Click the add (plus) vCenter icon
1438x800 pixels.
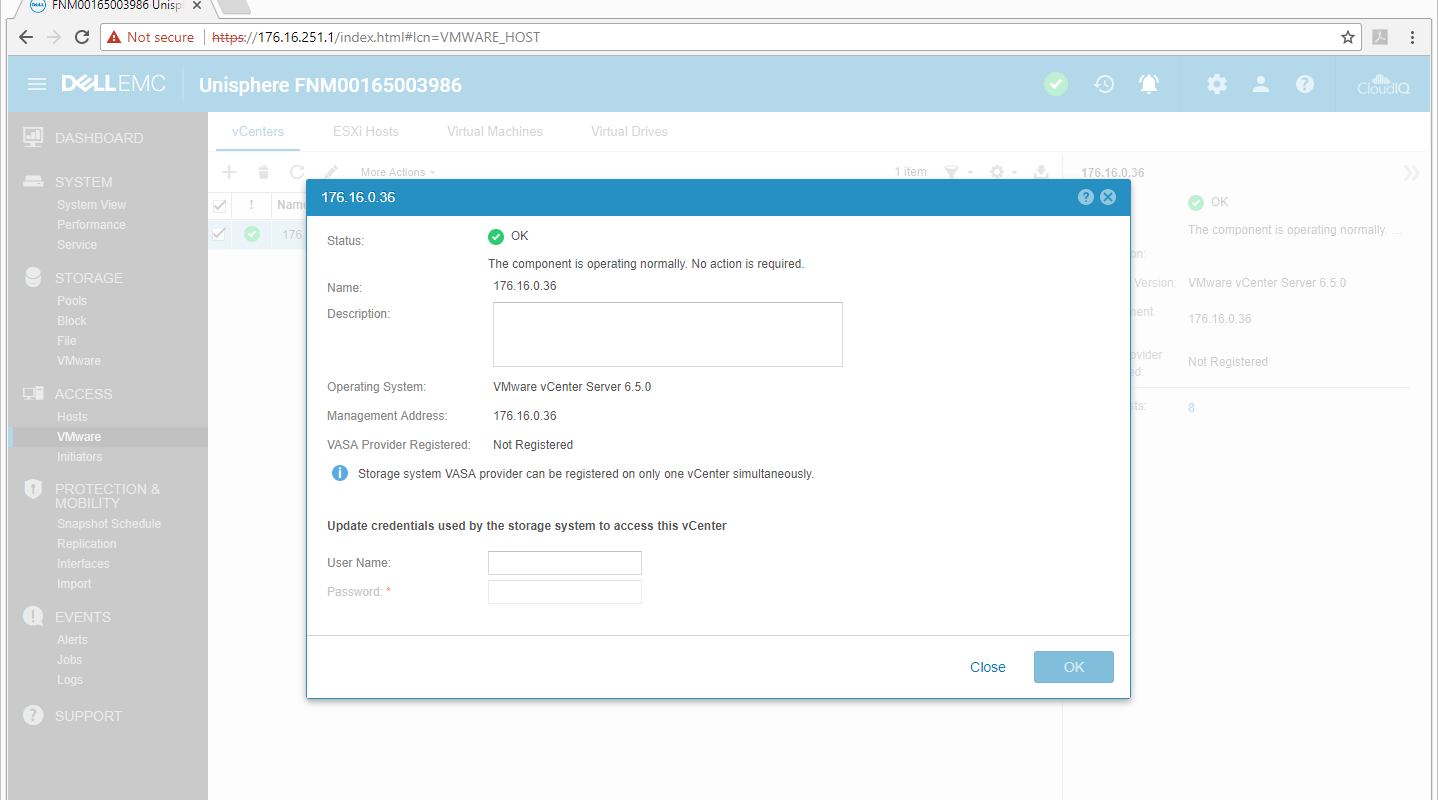(x=229, y=172)
